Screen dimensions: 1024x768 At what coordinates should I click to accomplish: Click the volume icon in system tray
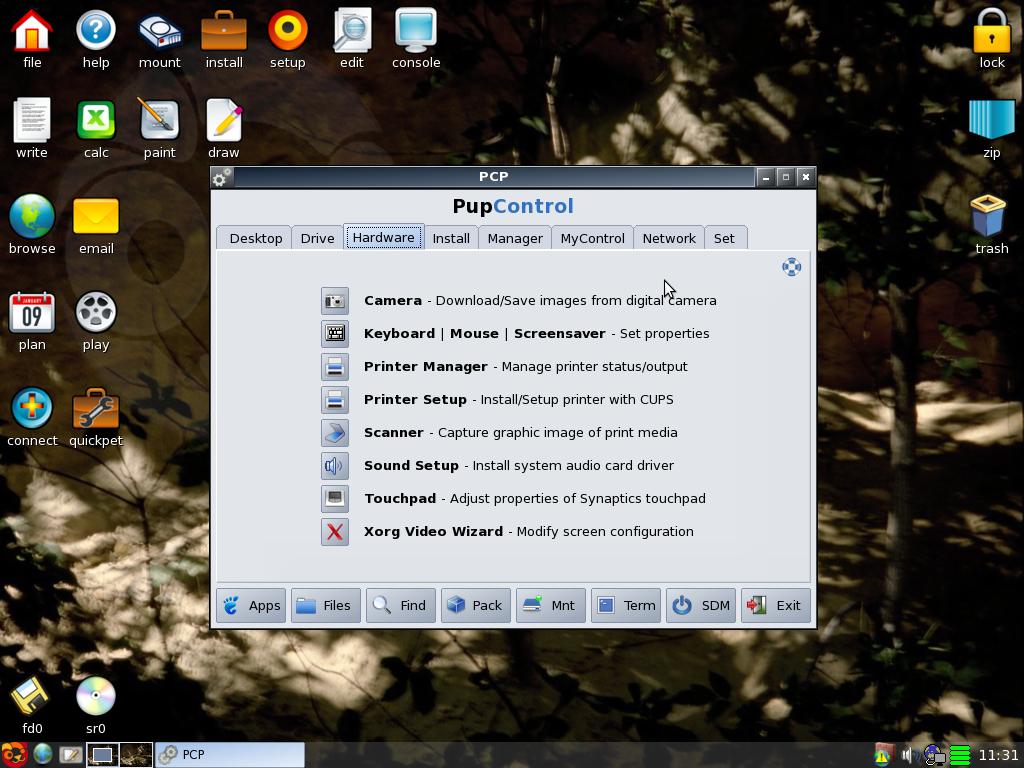point(908,755)
